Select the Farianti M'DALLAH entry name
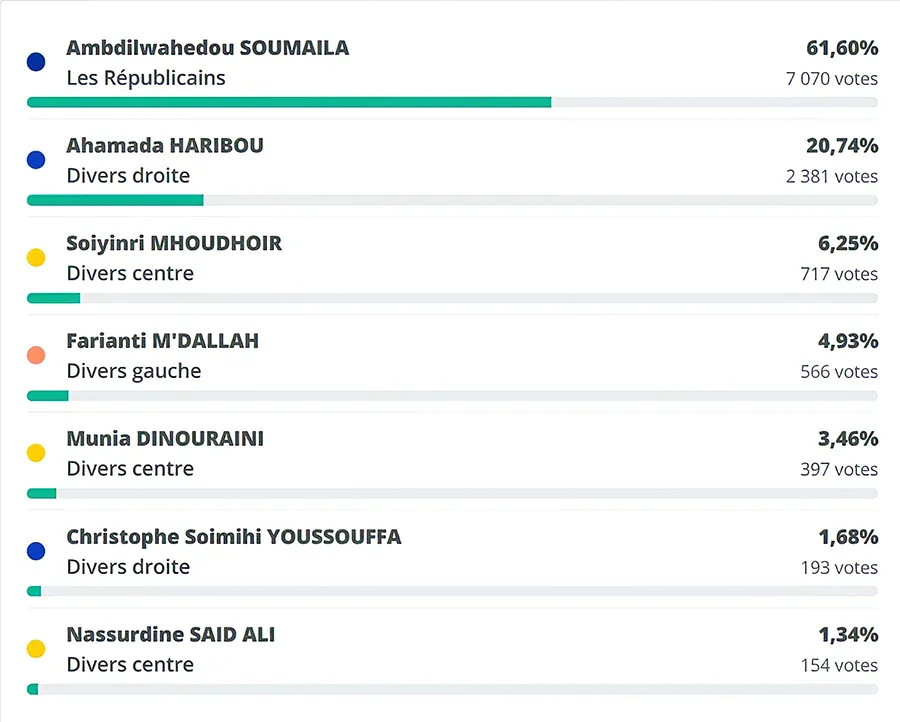The image size is (900, 722). [x=162, y=341]
